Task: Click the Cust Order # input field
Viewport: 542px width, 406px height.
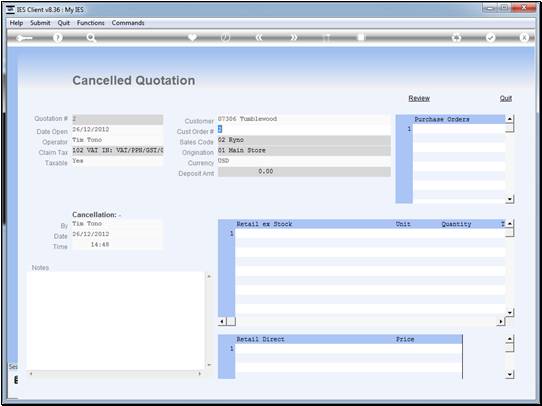Action: tap(304, 130)
